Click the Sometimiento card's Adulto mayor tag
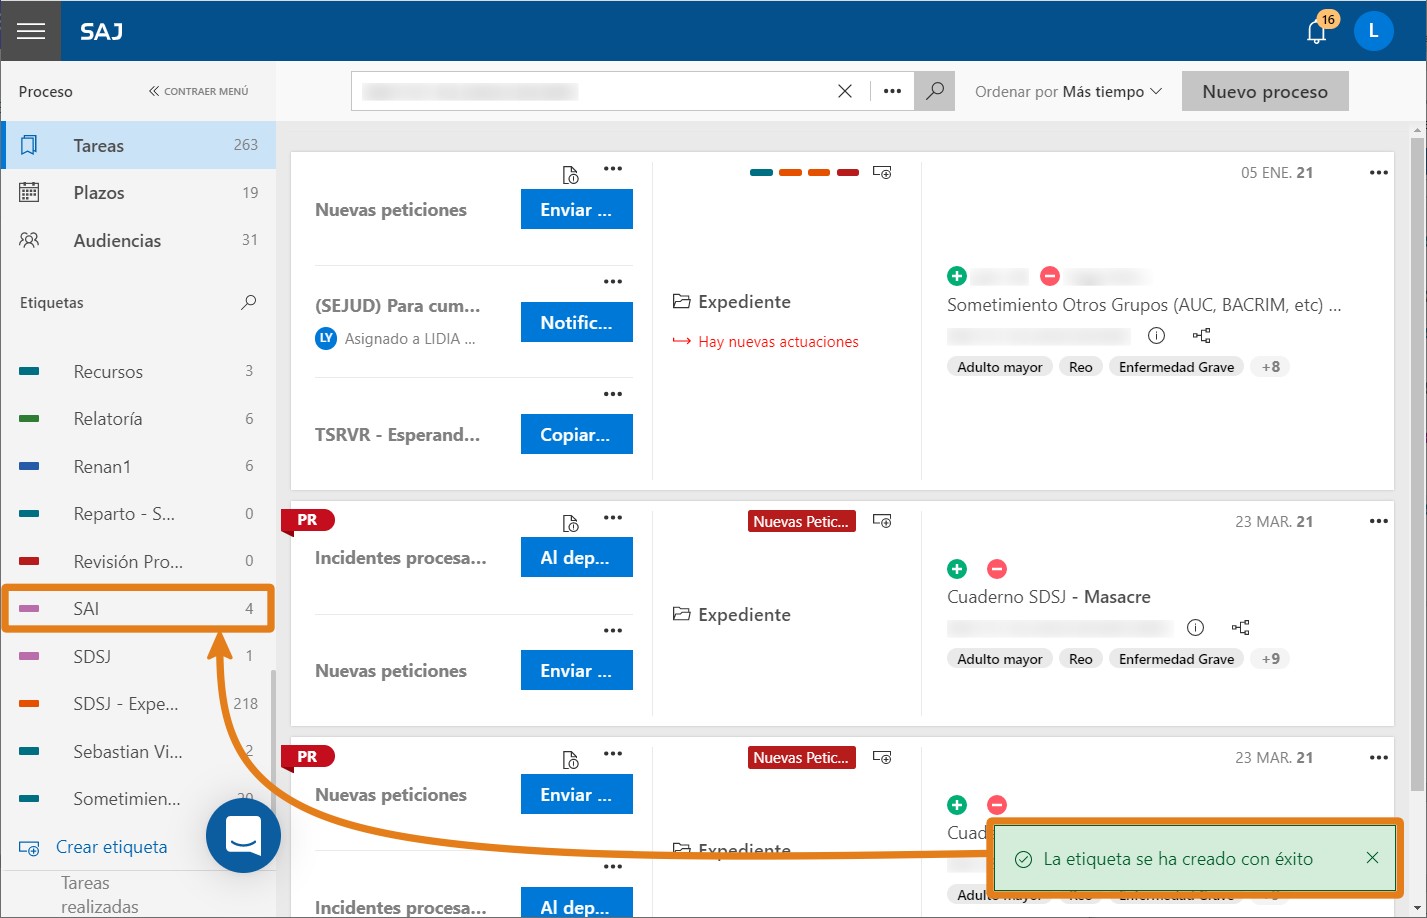 coord(1000,367)
